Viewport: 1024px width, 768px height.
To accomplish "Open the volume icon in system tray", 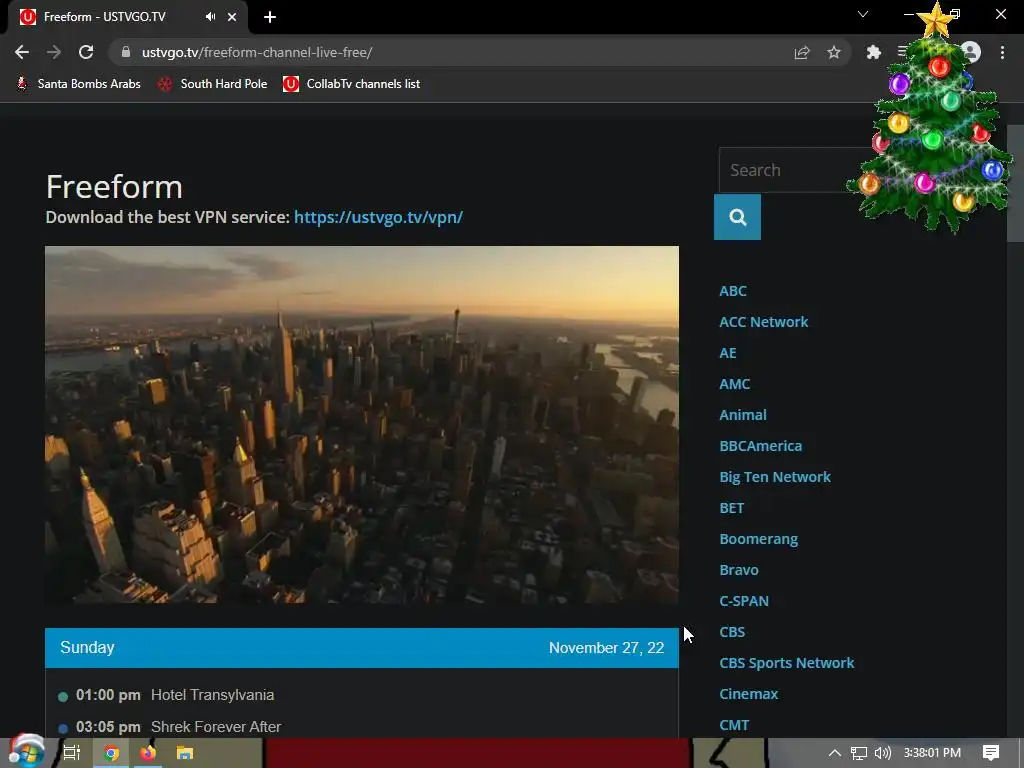I will [882, 753].
